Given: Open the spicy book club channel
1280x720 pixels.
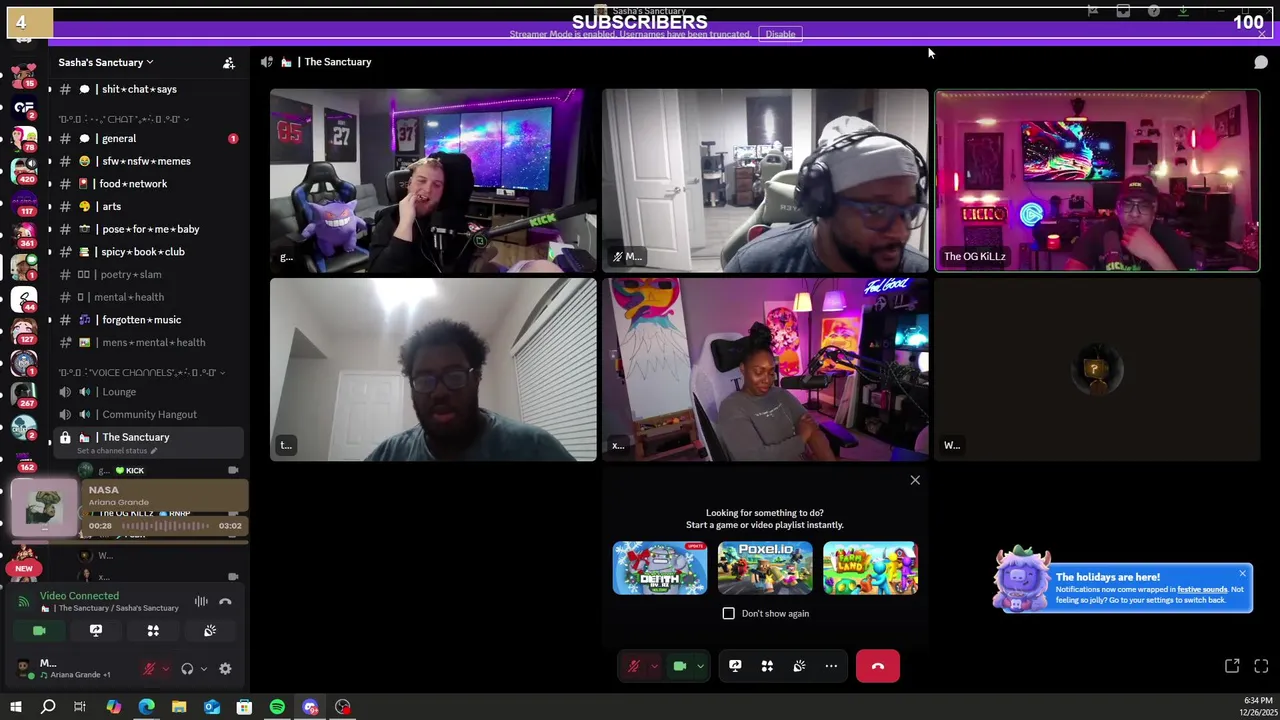Looking at the screenshot, I should [145, 252].
